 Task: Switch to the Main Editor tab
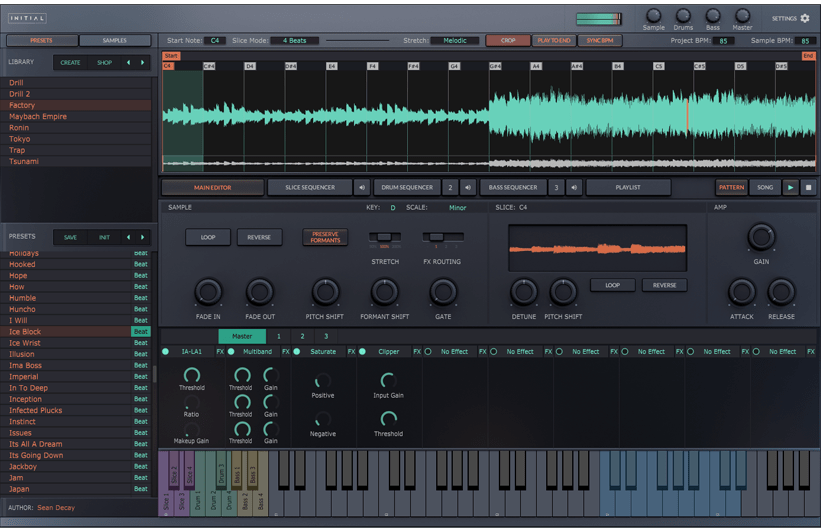213,187
